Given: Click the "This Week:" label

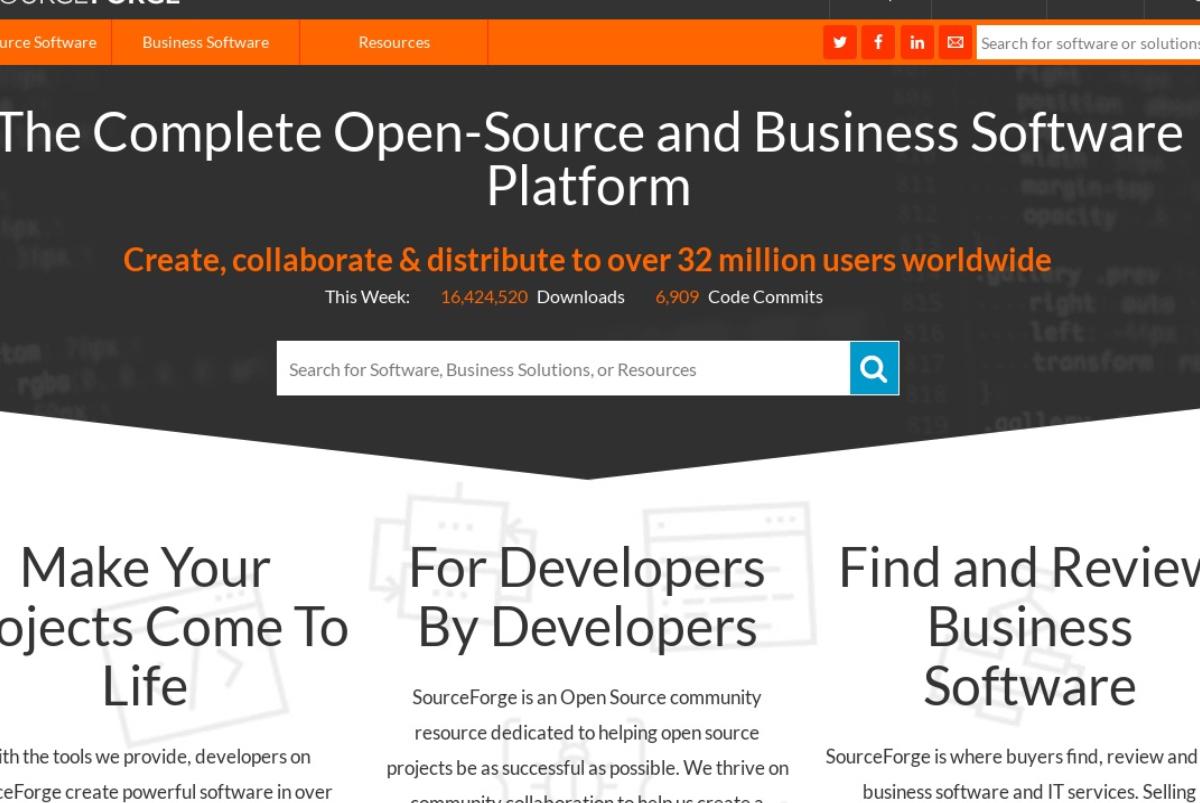Looking at the screenshot, I should pyautogui.click(x=367, y=297).
